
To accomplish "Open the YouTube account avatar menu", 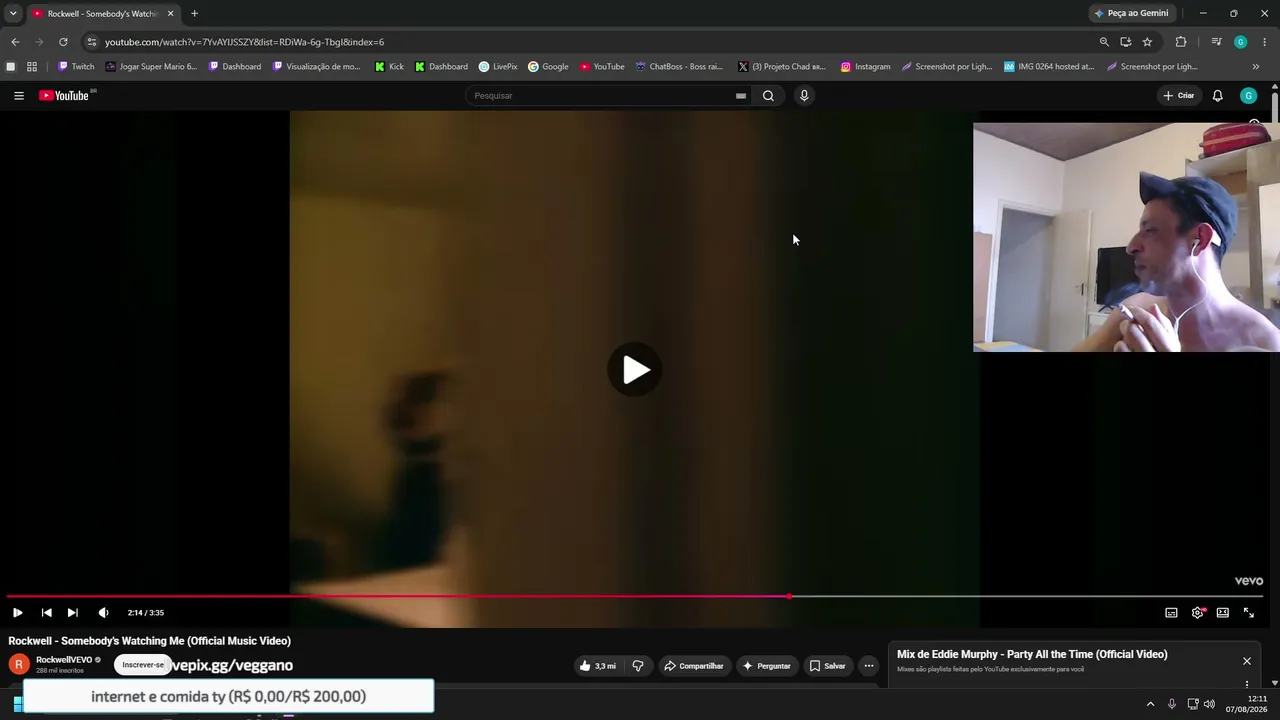I will (x=1248, y=96).
